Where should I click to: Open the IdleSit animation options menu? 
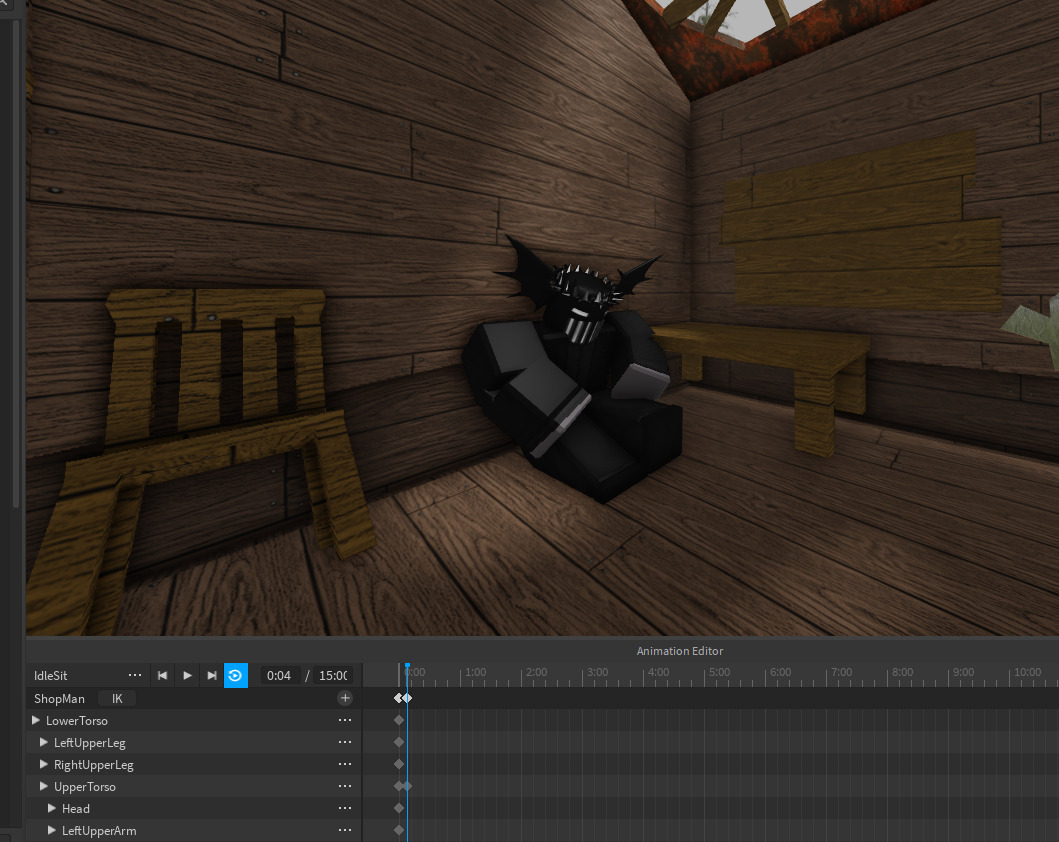click(135, 676)
